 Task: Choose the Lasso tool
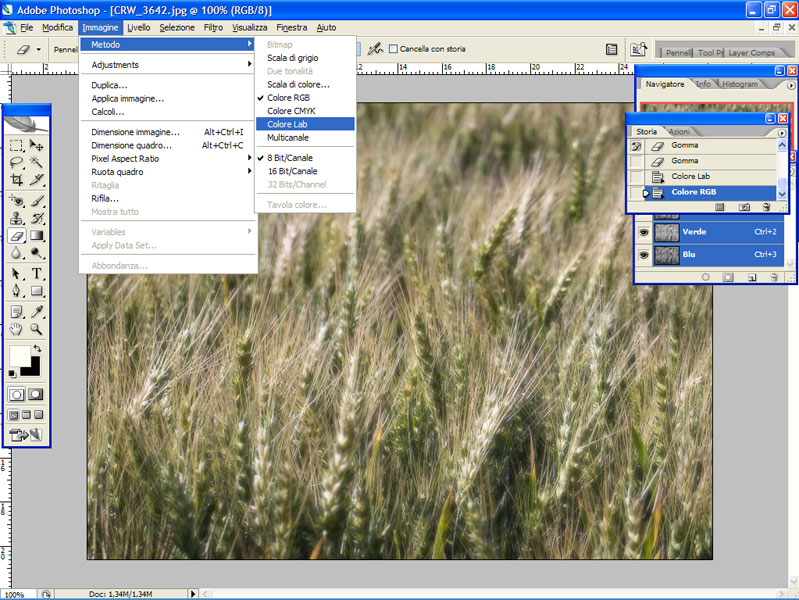(16, 162)
